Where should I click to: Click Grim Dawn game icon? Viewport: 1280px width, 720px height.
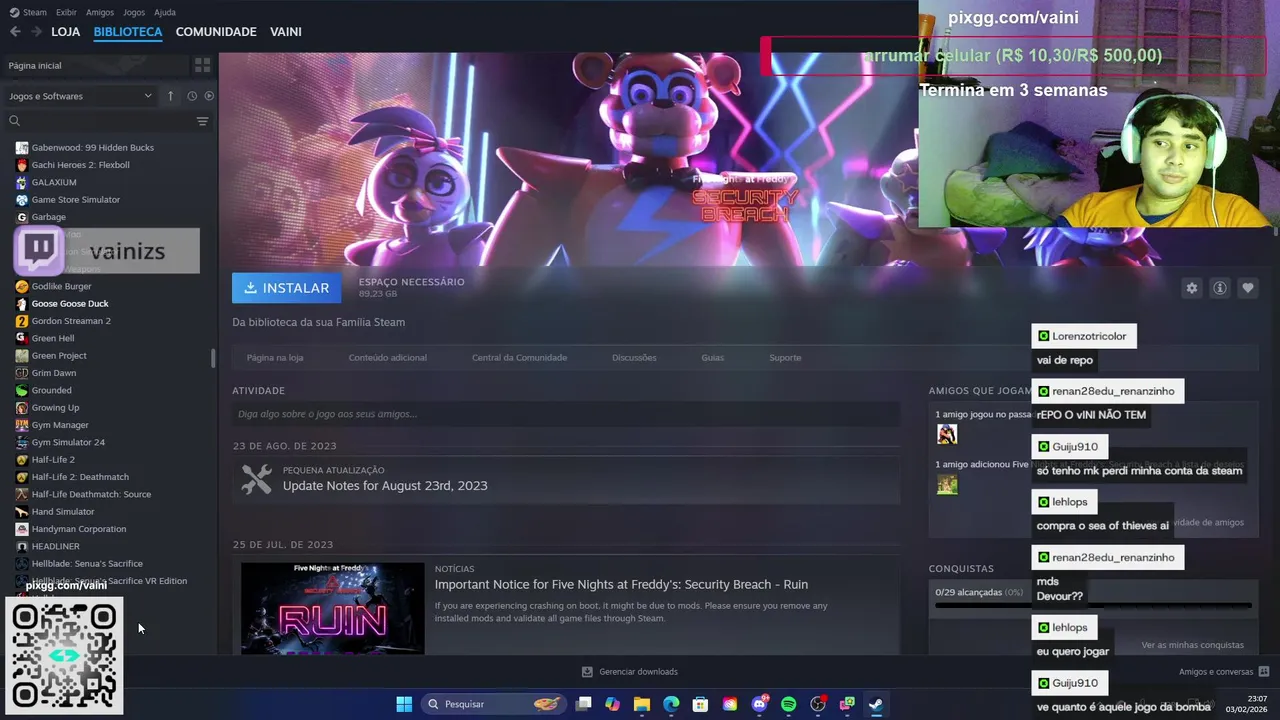click(x=22, y=373)
